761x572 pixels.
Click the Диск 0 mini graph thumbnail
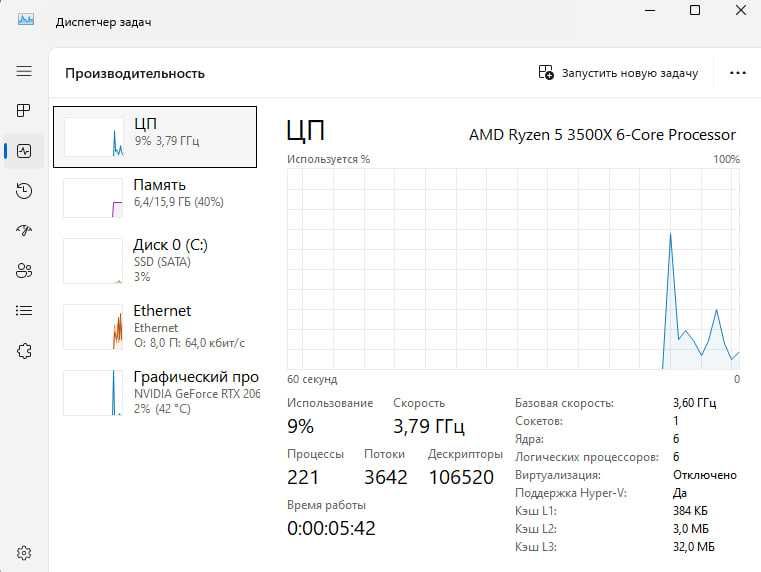(93, 261)
